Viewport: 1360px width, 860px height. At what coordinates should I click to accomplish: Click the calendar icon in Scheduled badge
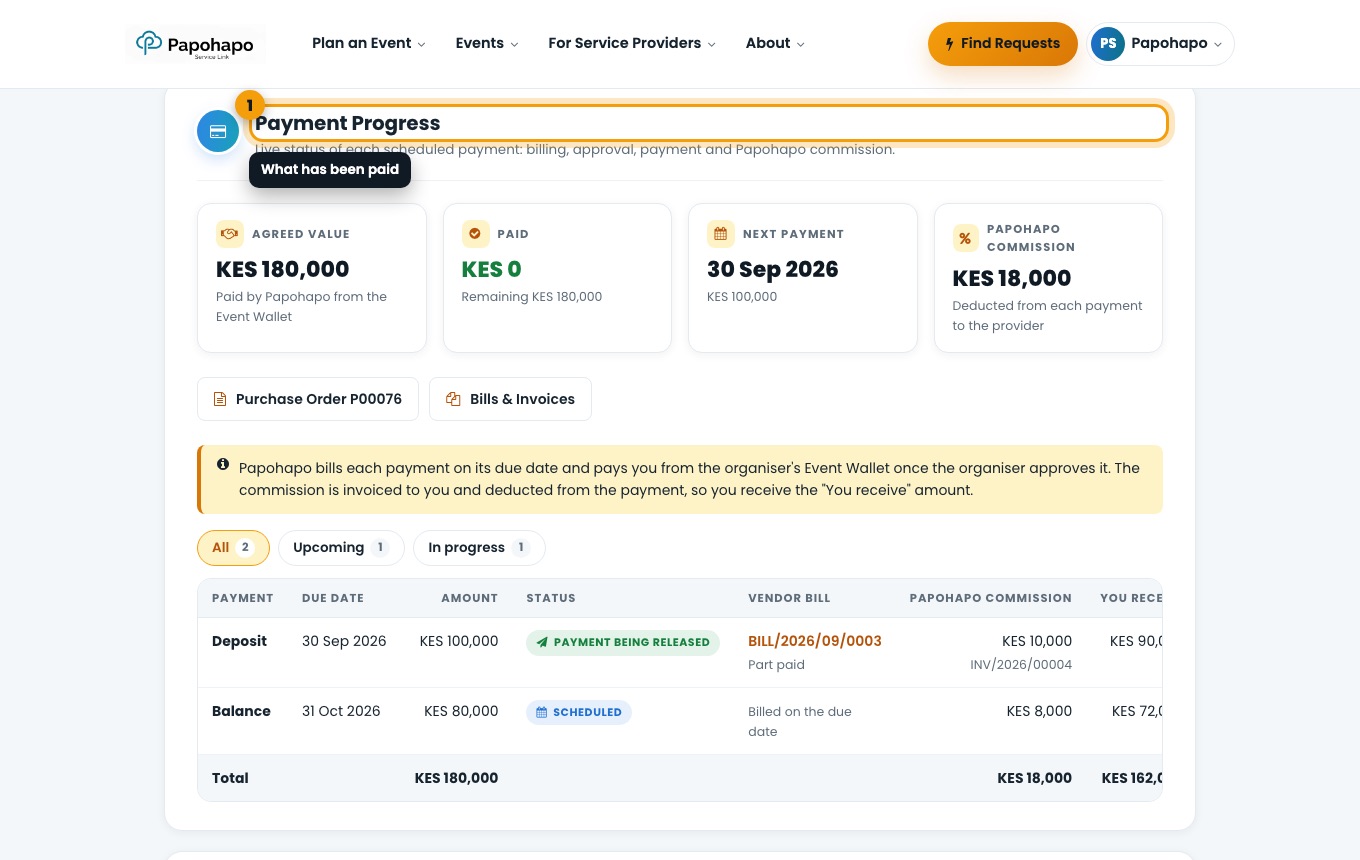click(542, 712)
